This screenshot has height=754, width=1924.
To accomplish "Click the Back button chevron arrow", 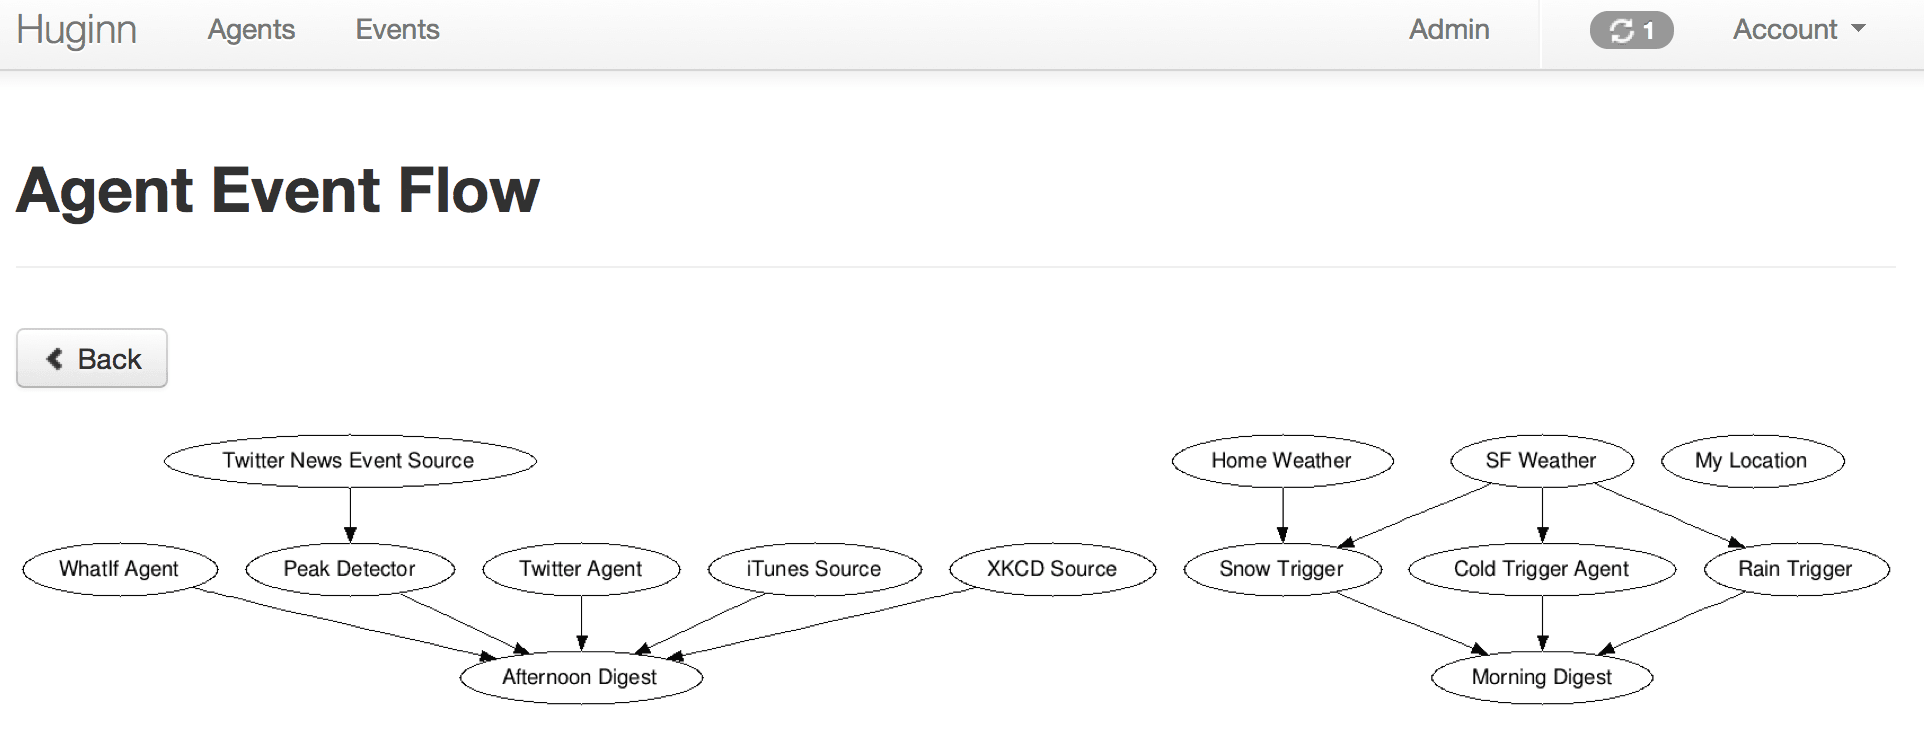I will (x=55, y=359).
